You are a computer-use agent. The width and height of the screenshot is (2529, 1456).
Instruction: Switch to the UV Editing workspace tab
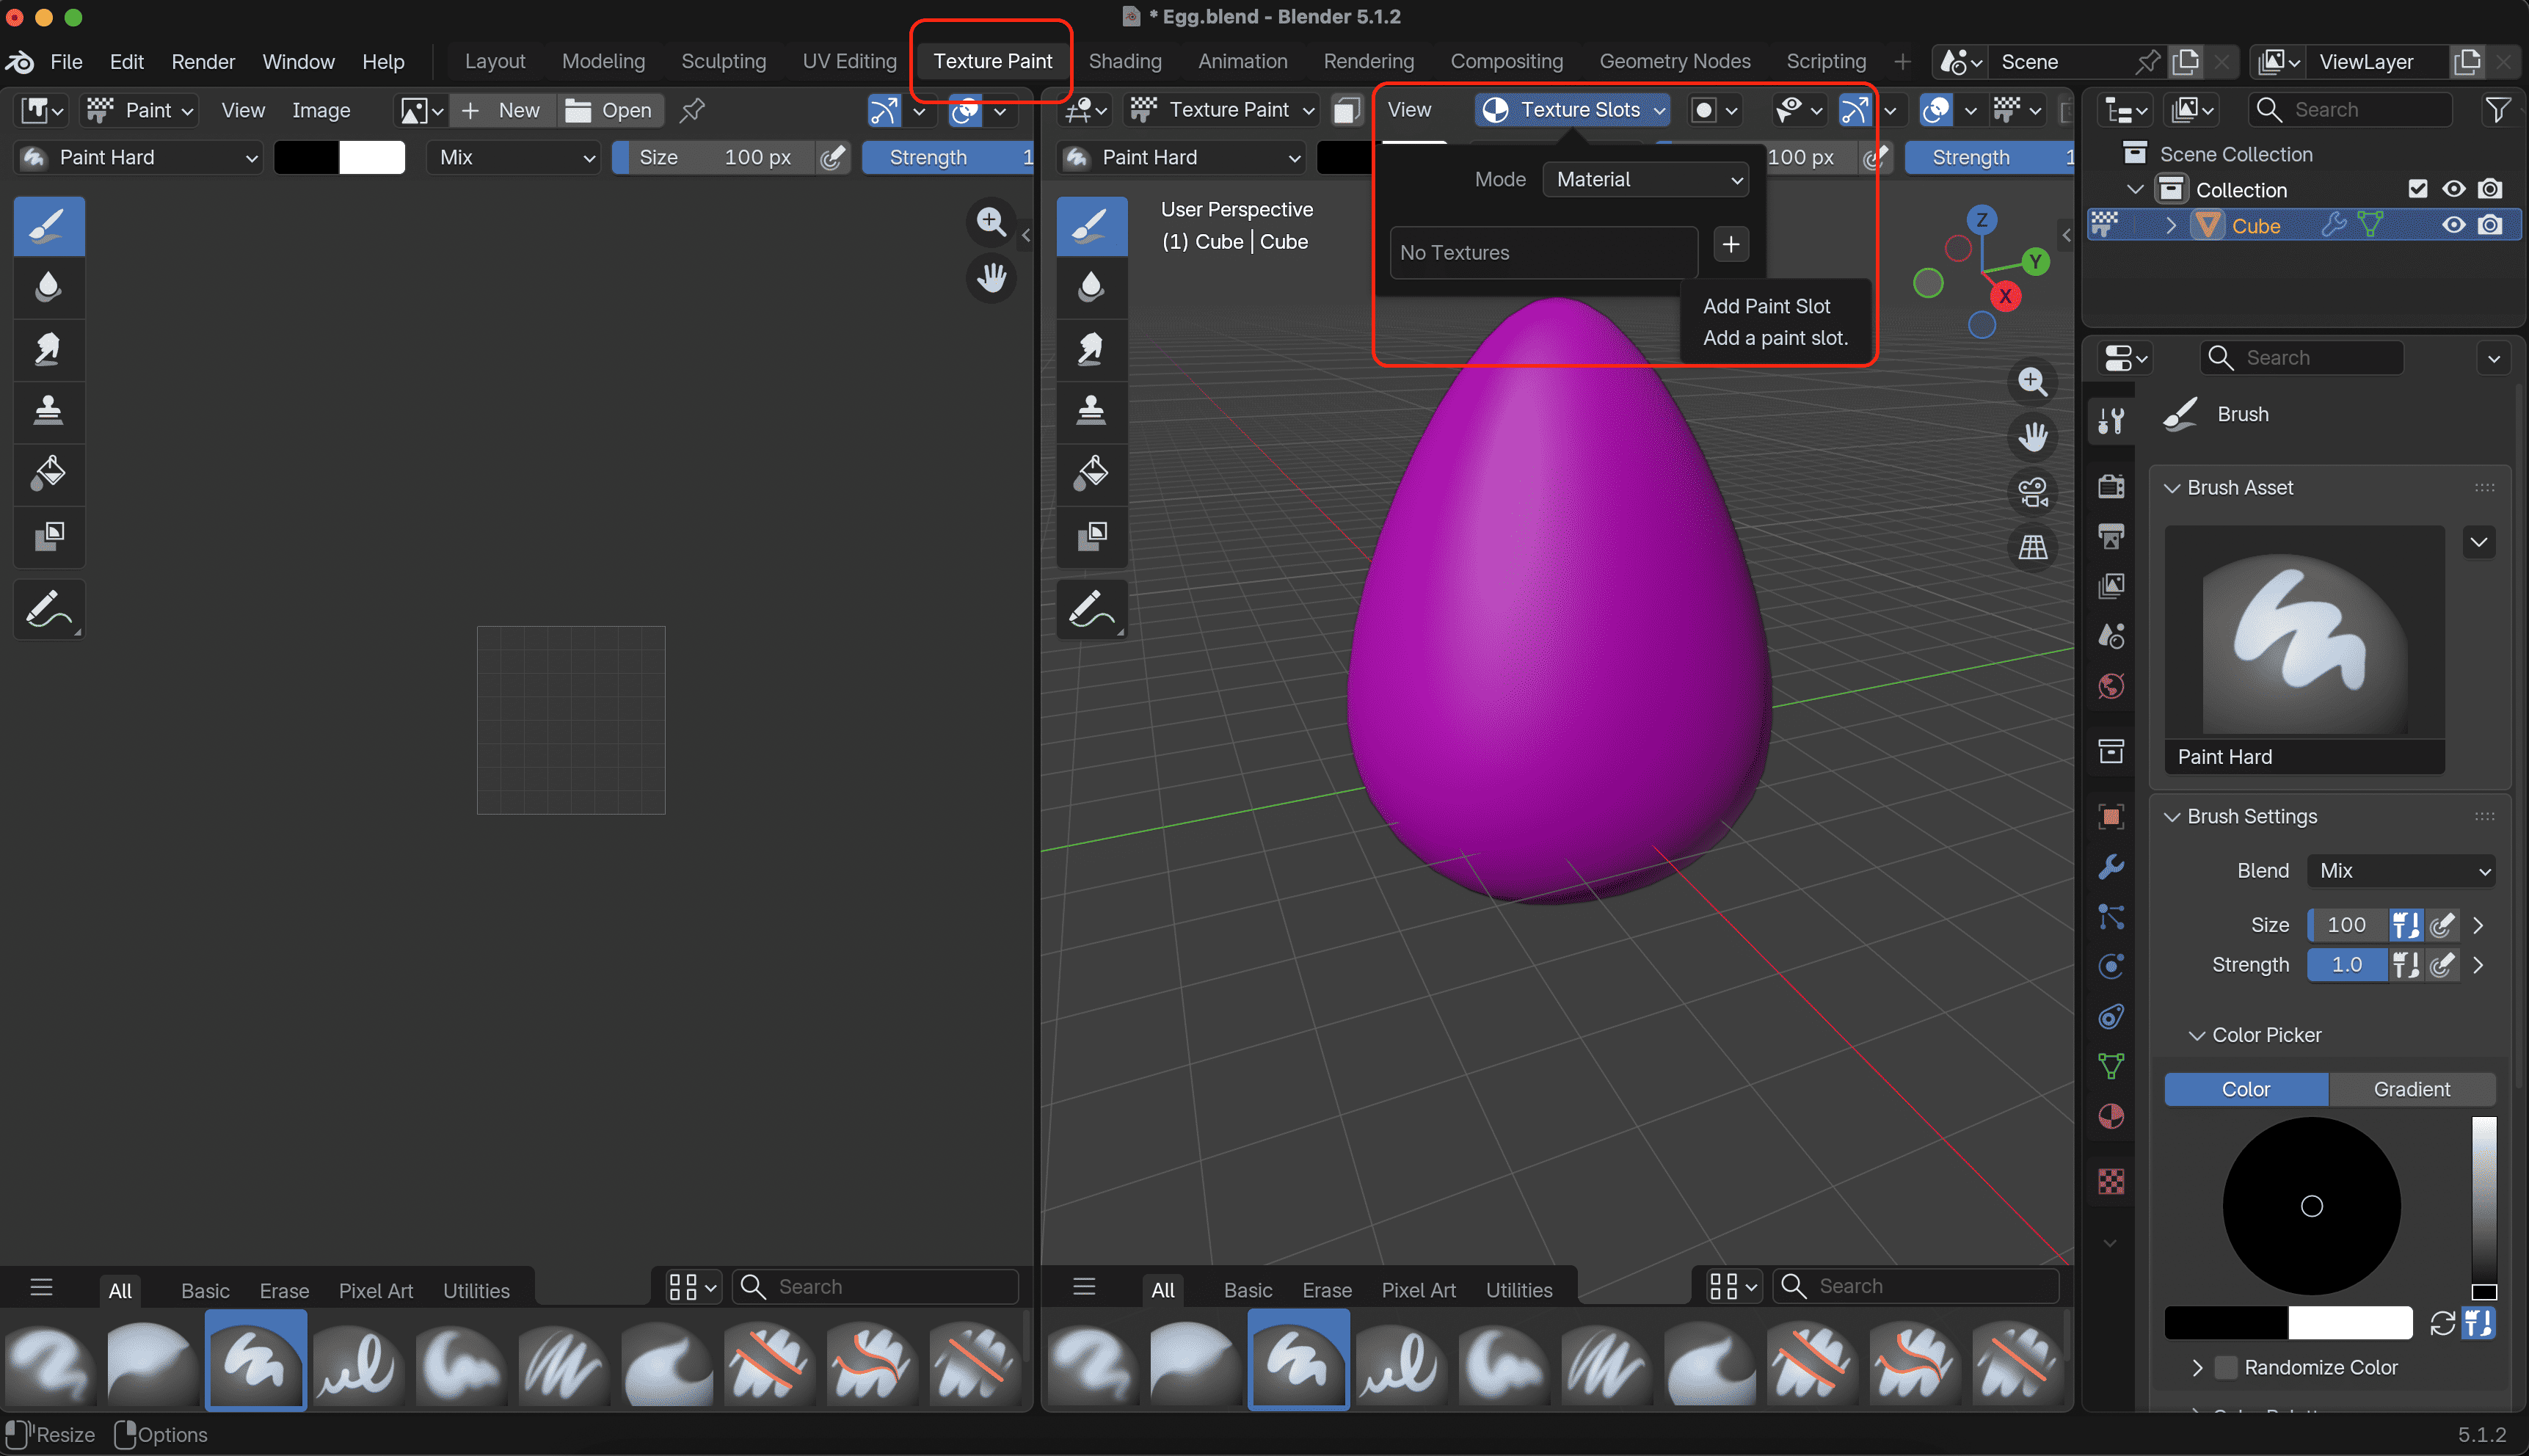tap(850, 62)
